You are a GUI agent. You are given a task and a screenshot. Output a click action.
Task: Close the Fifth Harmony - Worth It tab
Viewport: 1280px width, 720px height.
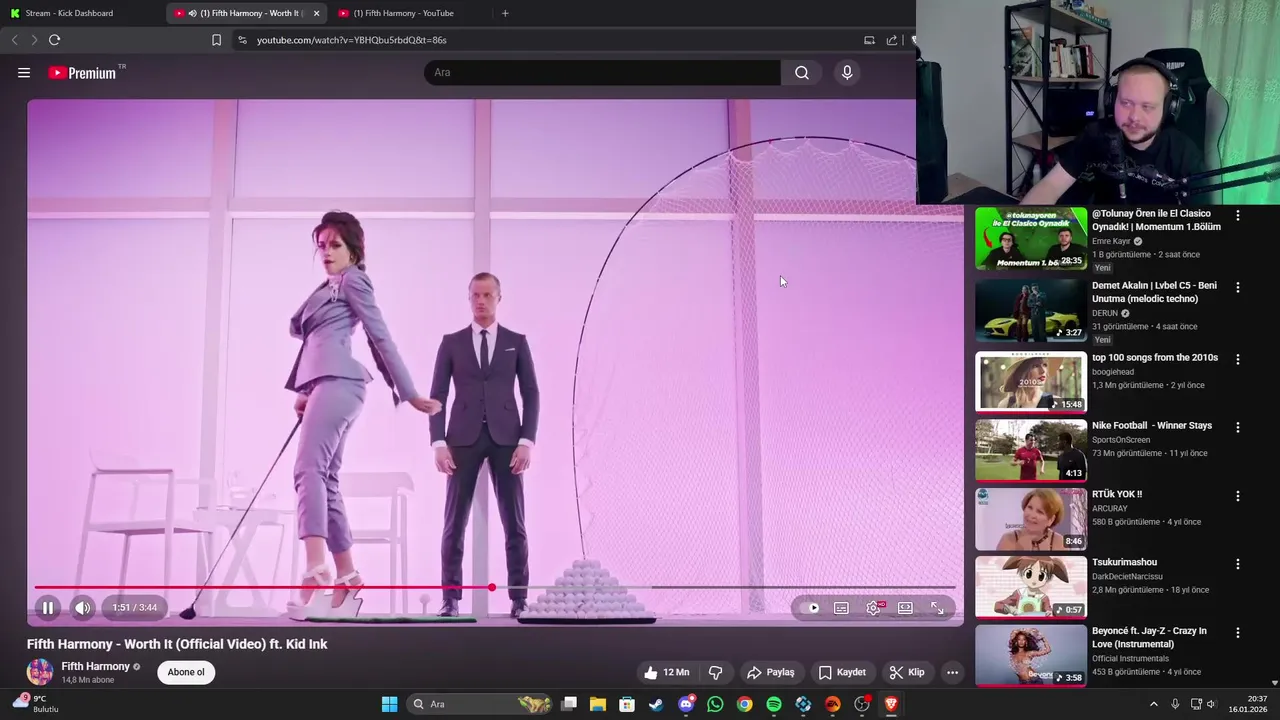click(316, 13)
